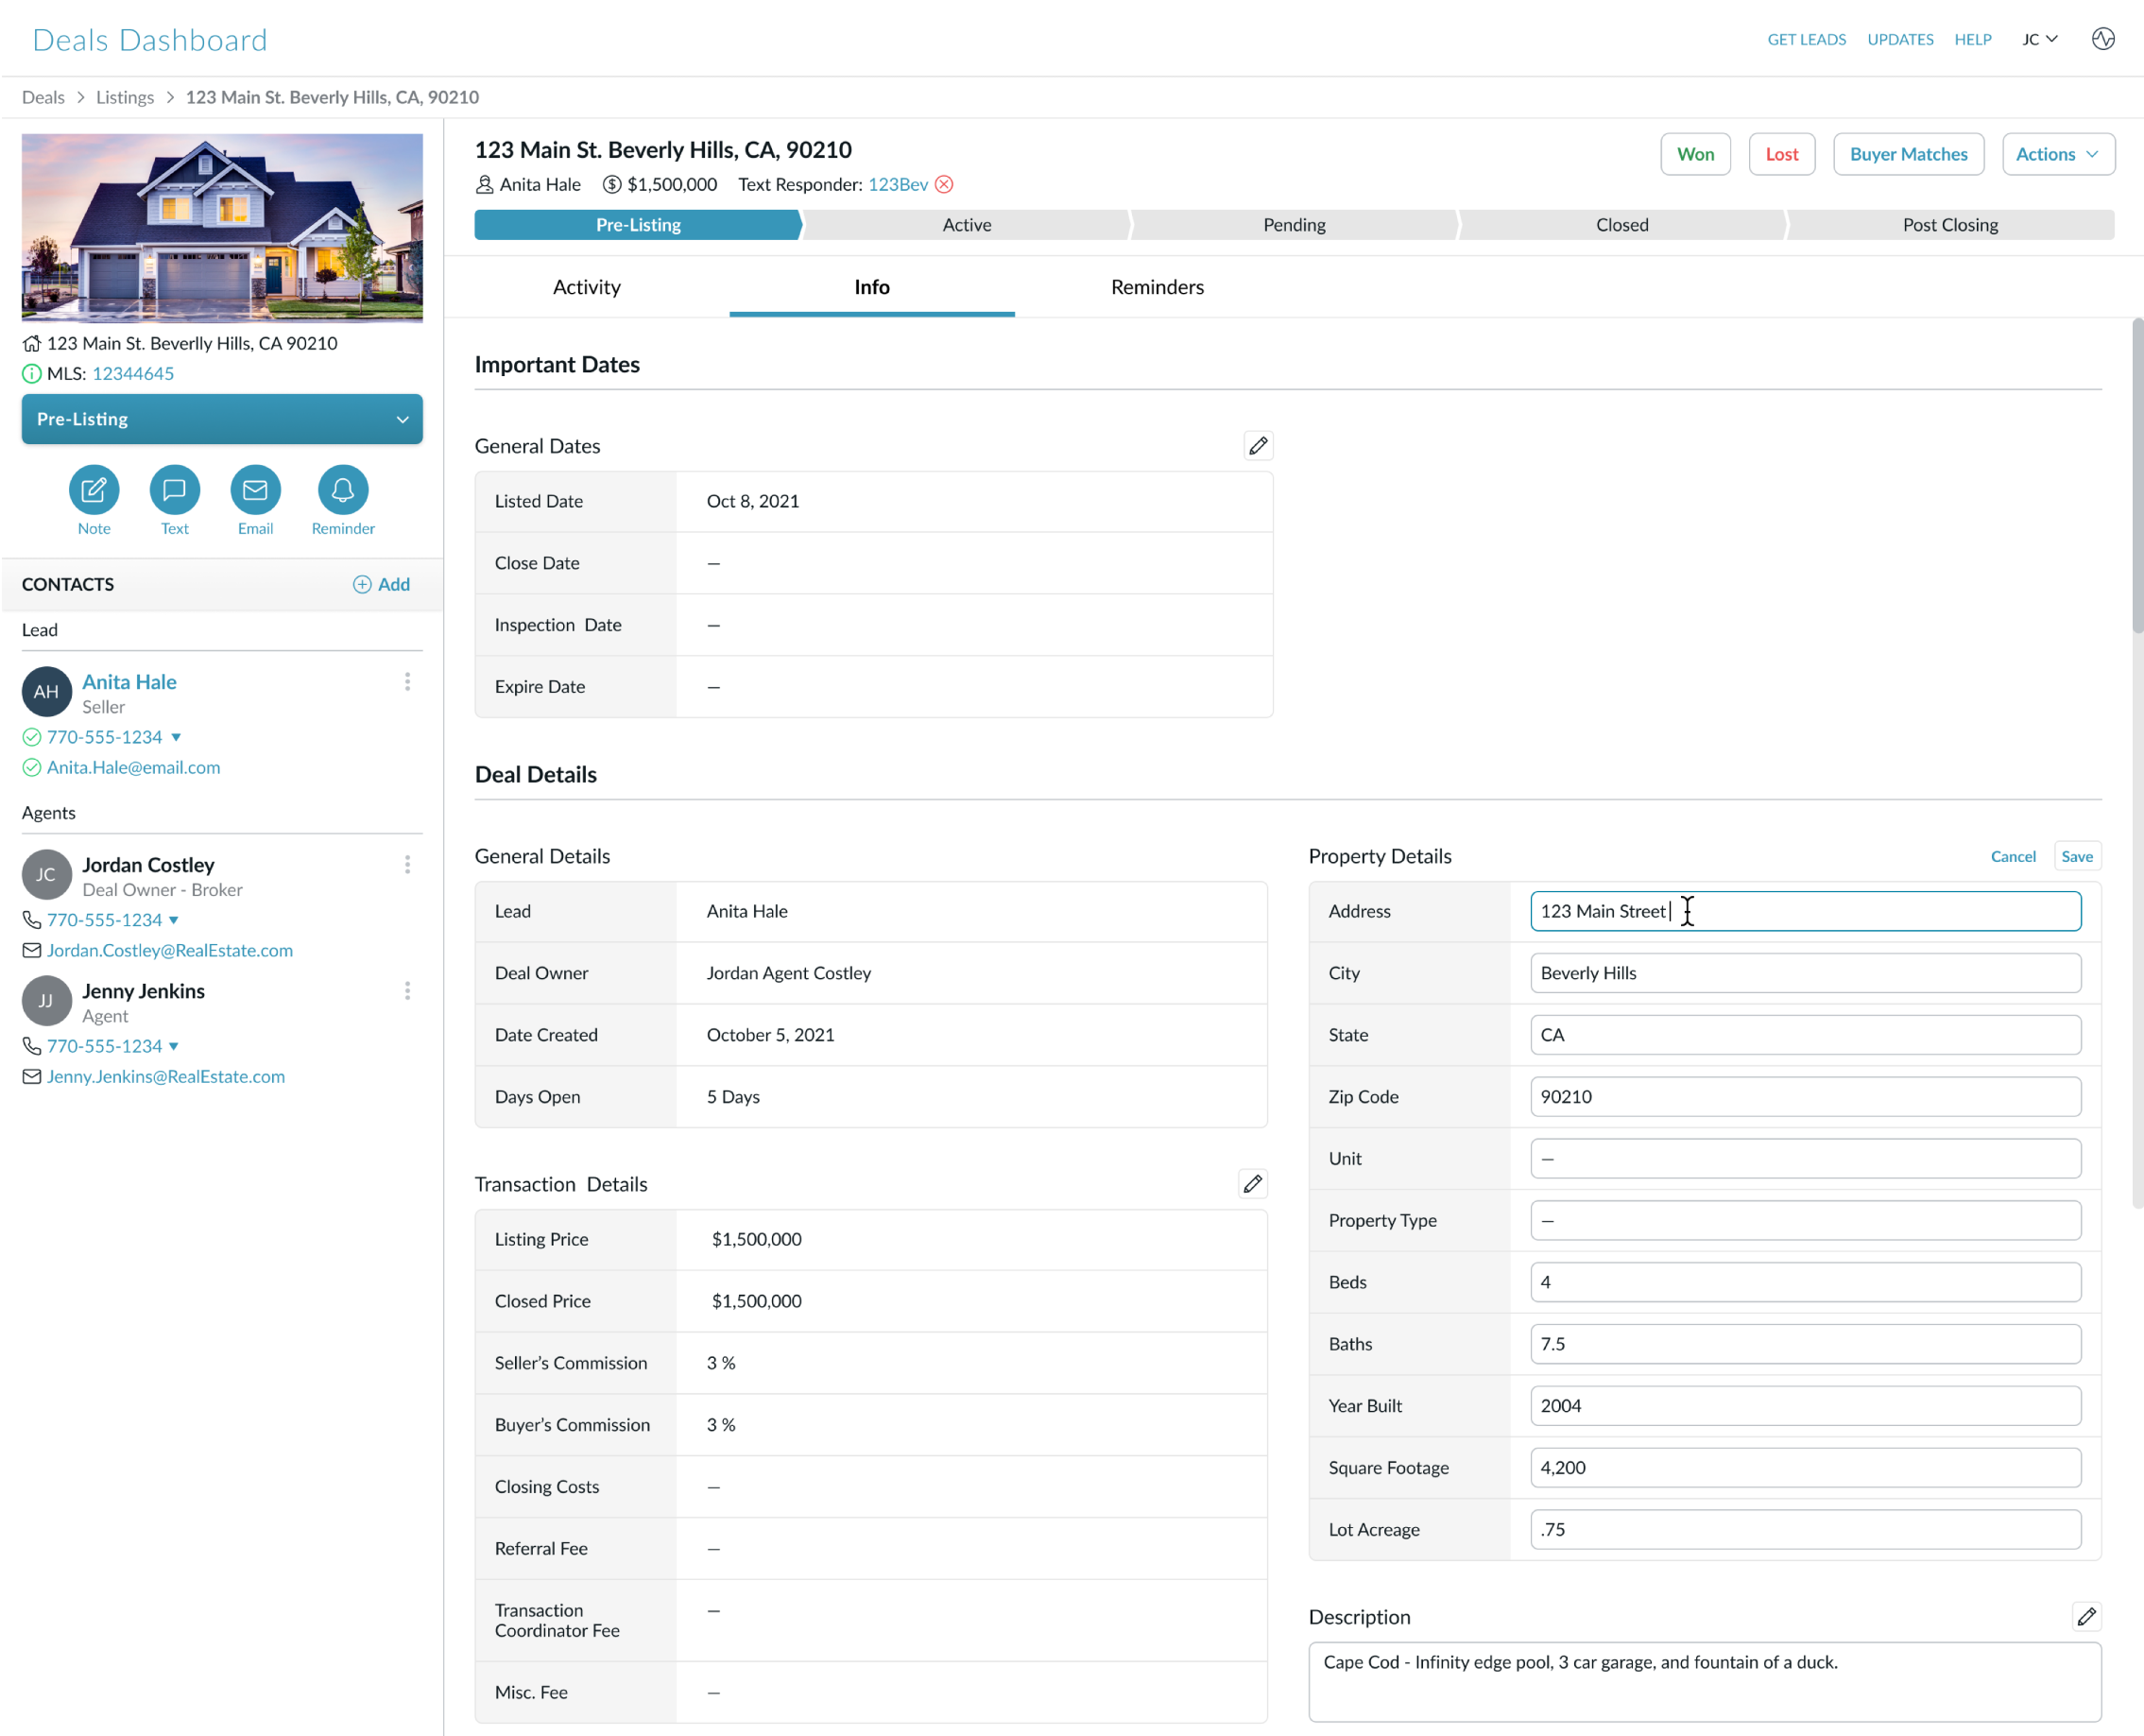Click the Edit pencil icon for General Dates

pos(1259,444)
